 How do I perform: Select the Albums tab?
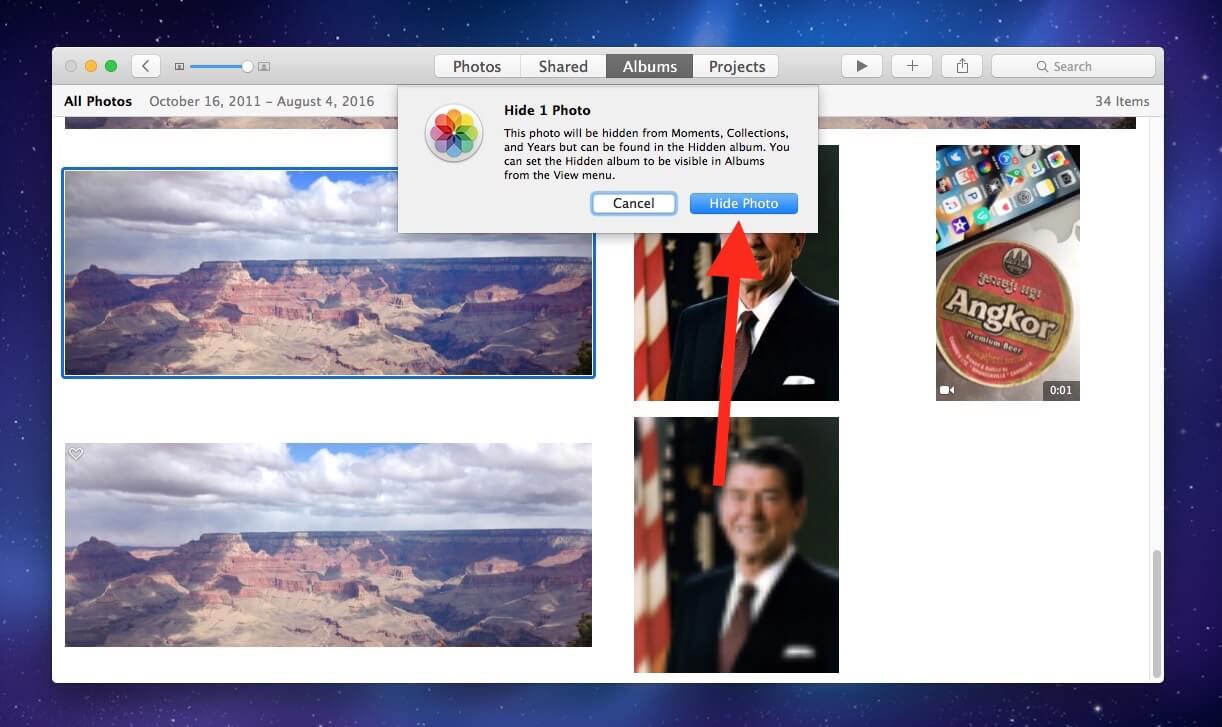click(x=649, y=66)
